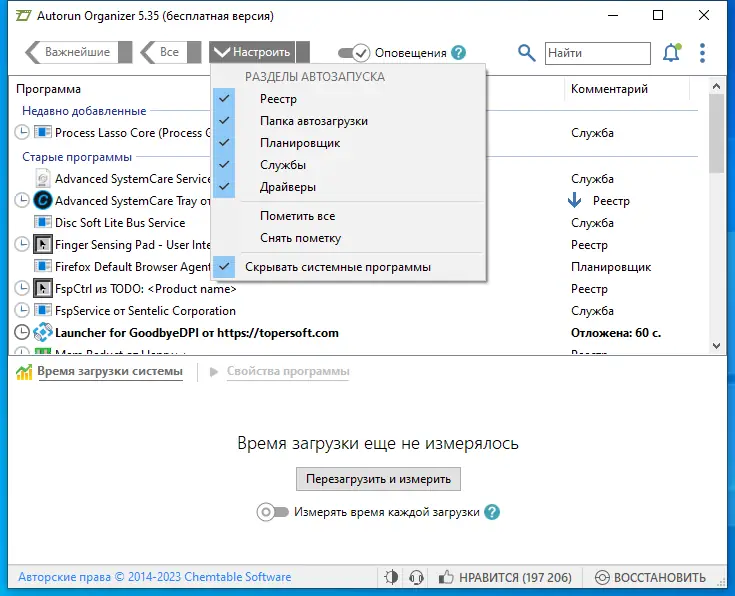The height and width of the screenshot is (596, 735).
Task: Select the Недавно добавленные group header
Action: [84, 111]
